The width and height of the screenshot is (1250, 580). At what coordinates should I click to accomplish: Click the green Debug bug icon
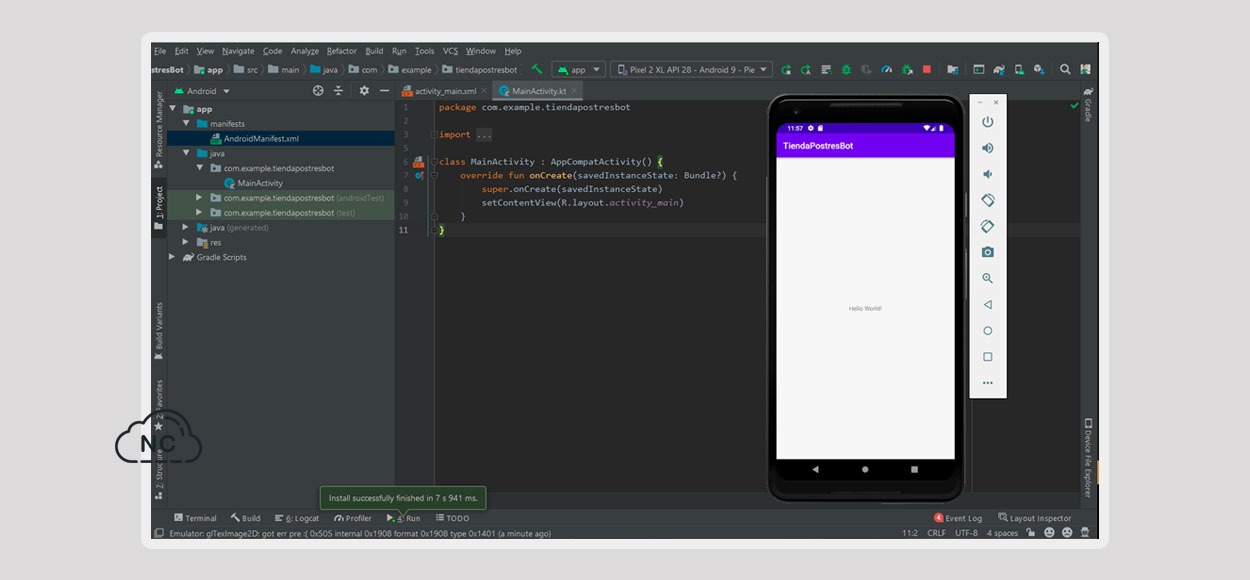846,70
